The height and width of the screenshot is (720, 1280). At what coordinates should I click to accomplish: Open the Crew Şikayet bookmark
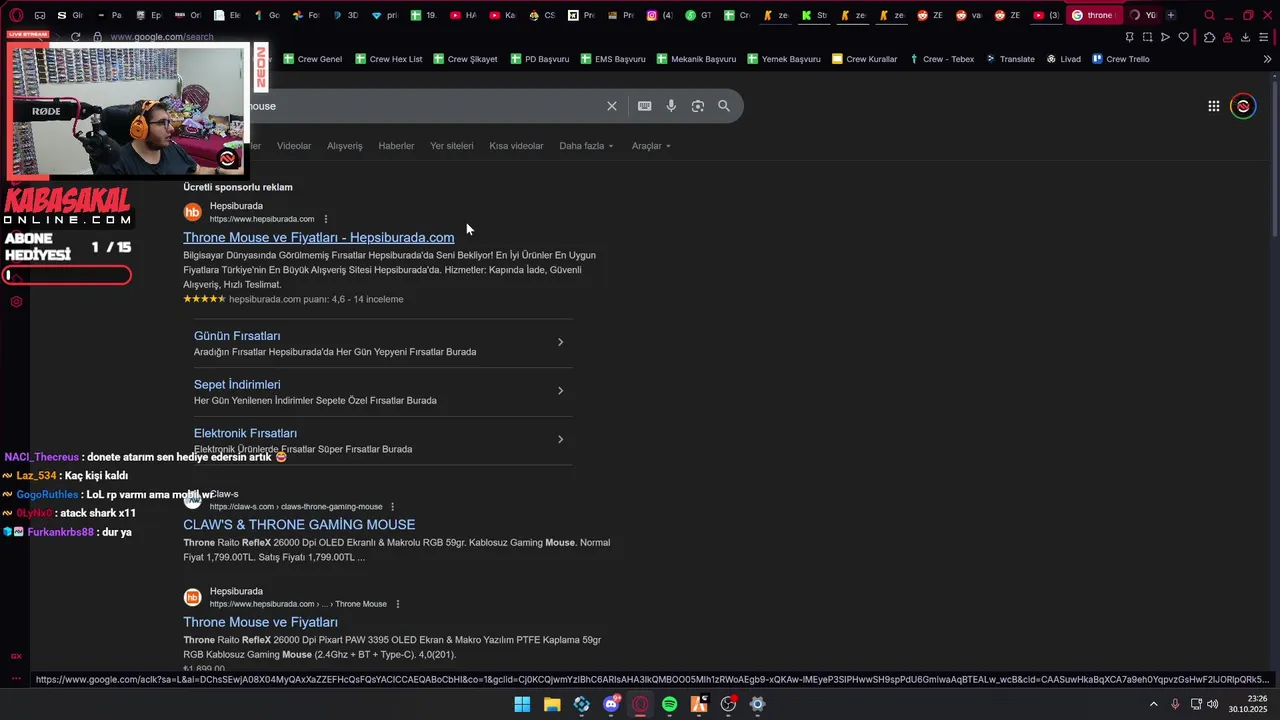pos(465,59)
